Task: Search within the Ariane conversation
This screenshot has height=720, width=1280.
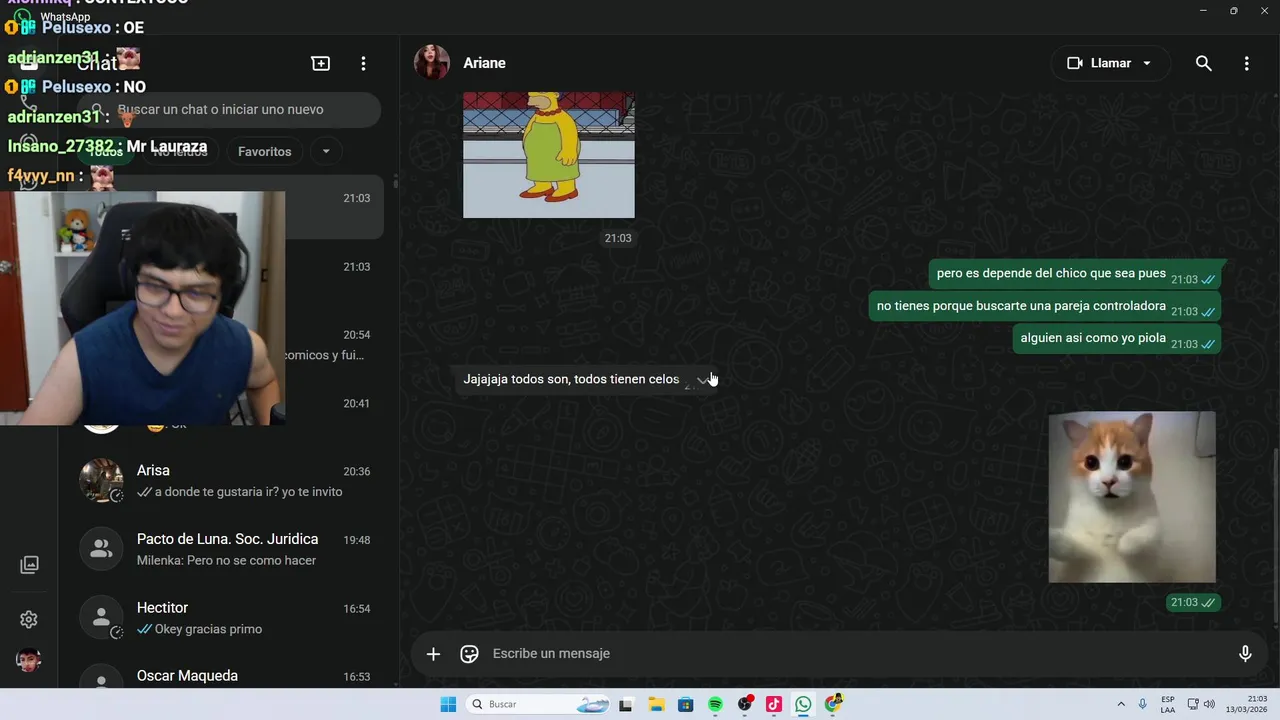Action: (x=1204, y=63)
